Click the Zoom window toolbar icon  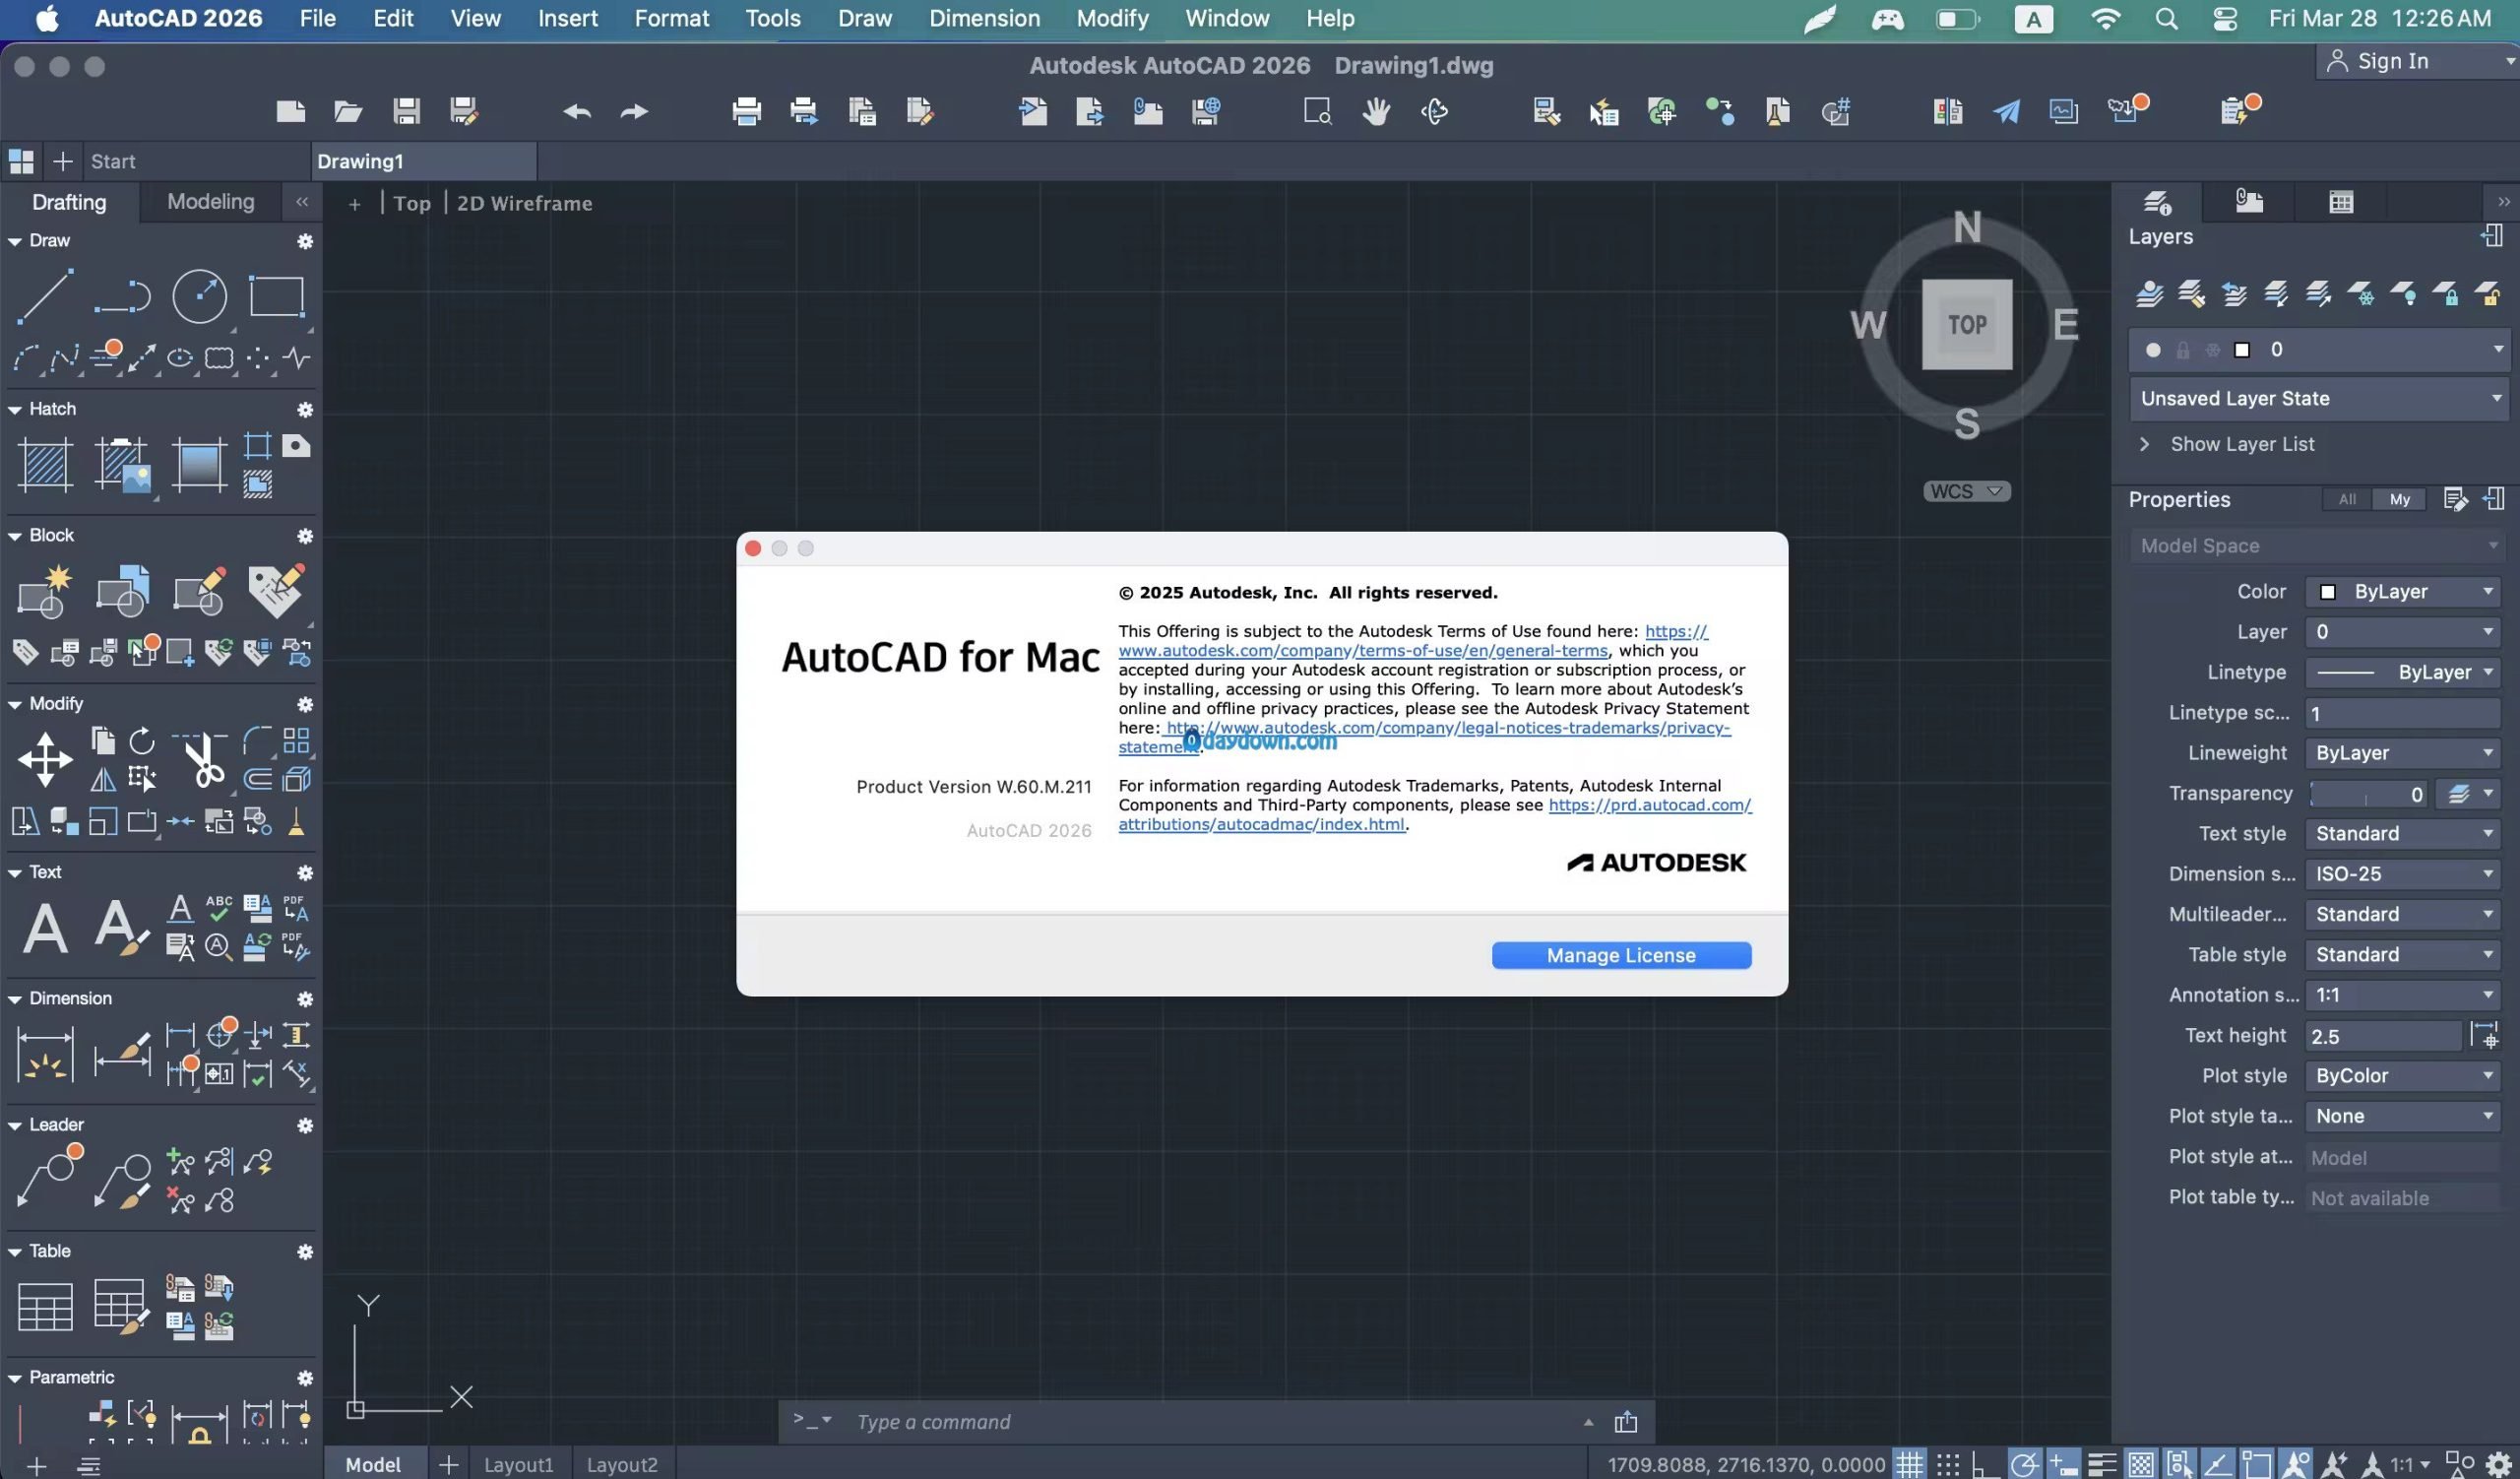pos(1317,111)
